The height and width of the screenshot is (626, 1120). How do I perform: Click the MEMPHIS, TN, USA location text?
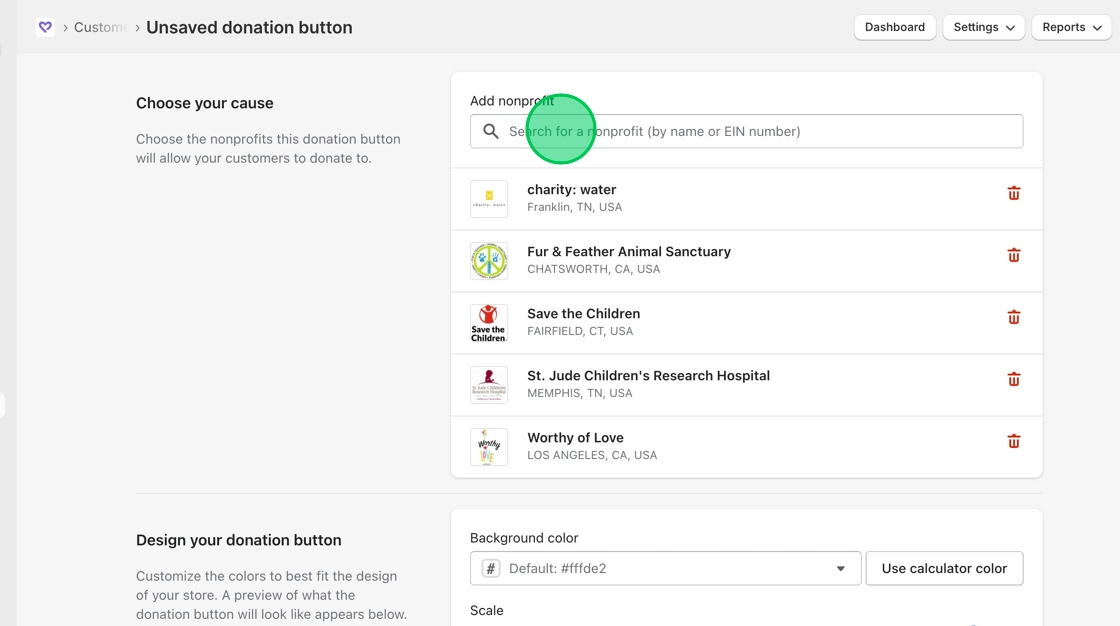click(x=579, y=393)
